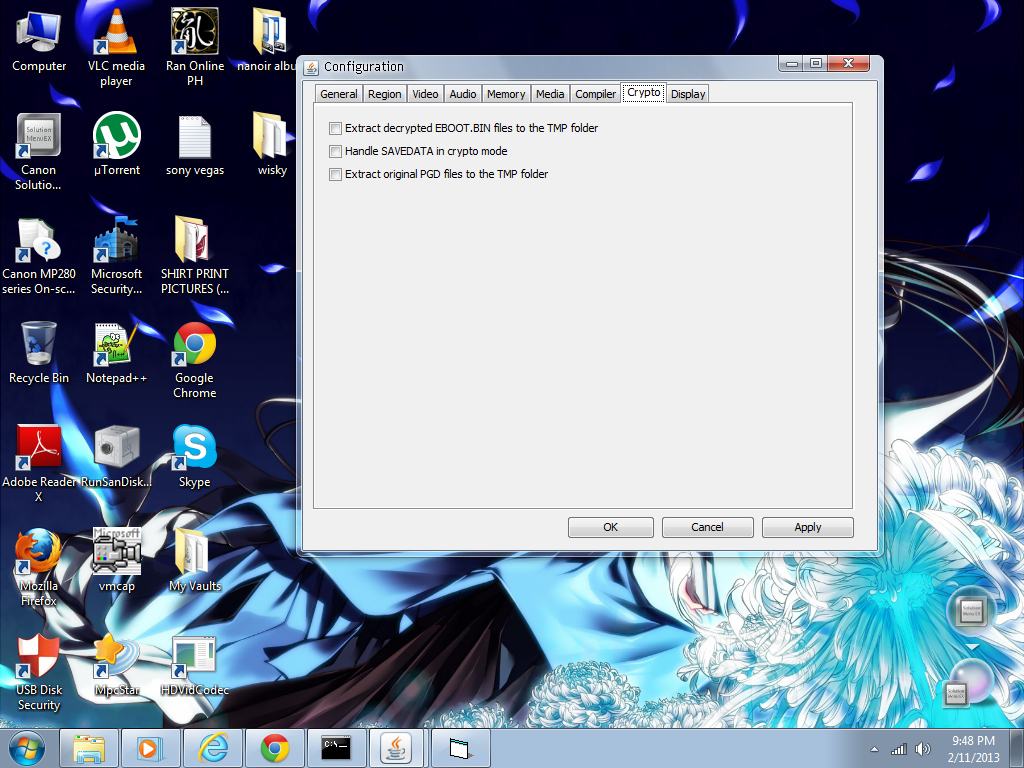Select Google Chrome desktop shortcut

pos(195,360)
